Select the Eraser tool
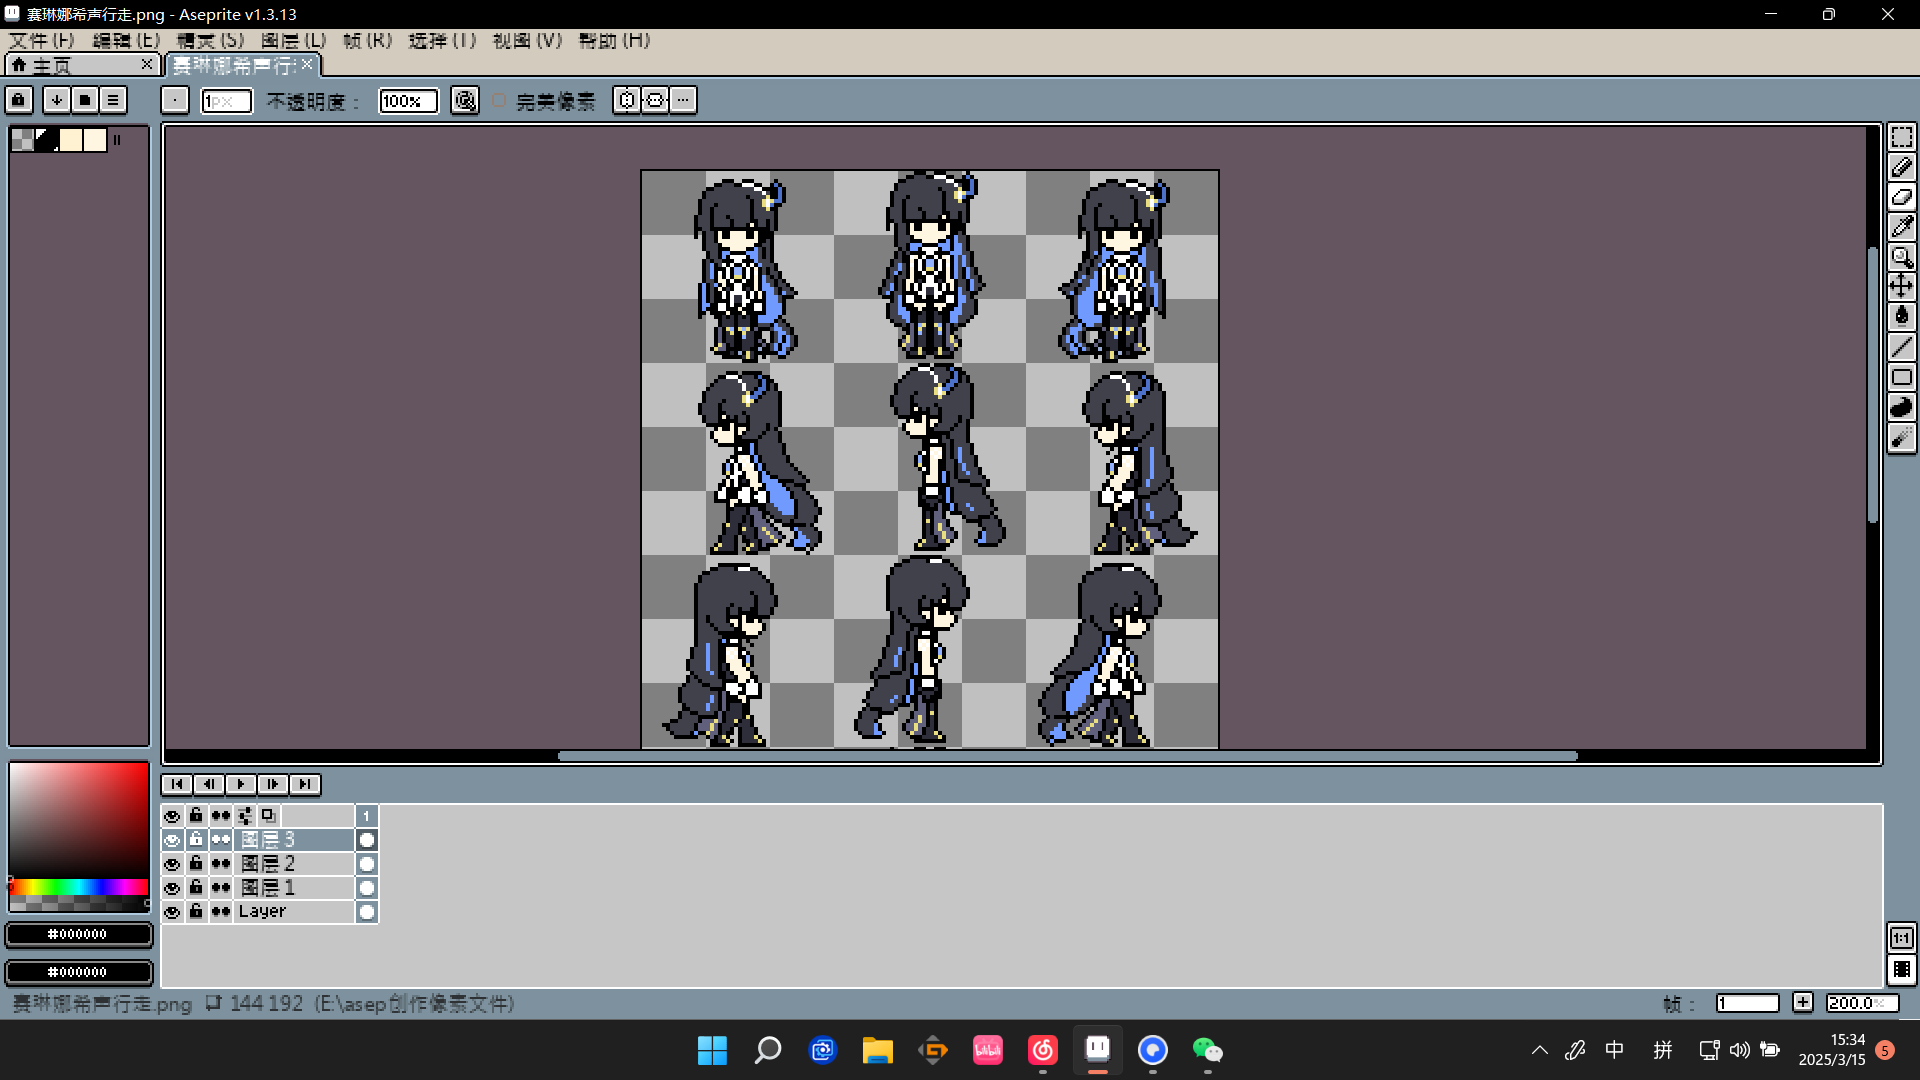Screen dimensions: 1920x1080 tap(1901, 197)
